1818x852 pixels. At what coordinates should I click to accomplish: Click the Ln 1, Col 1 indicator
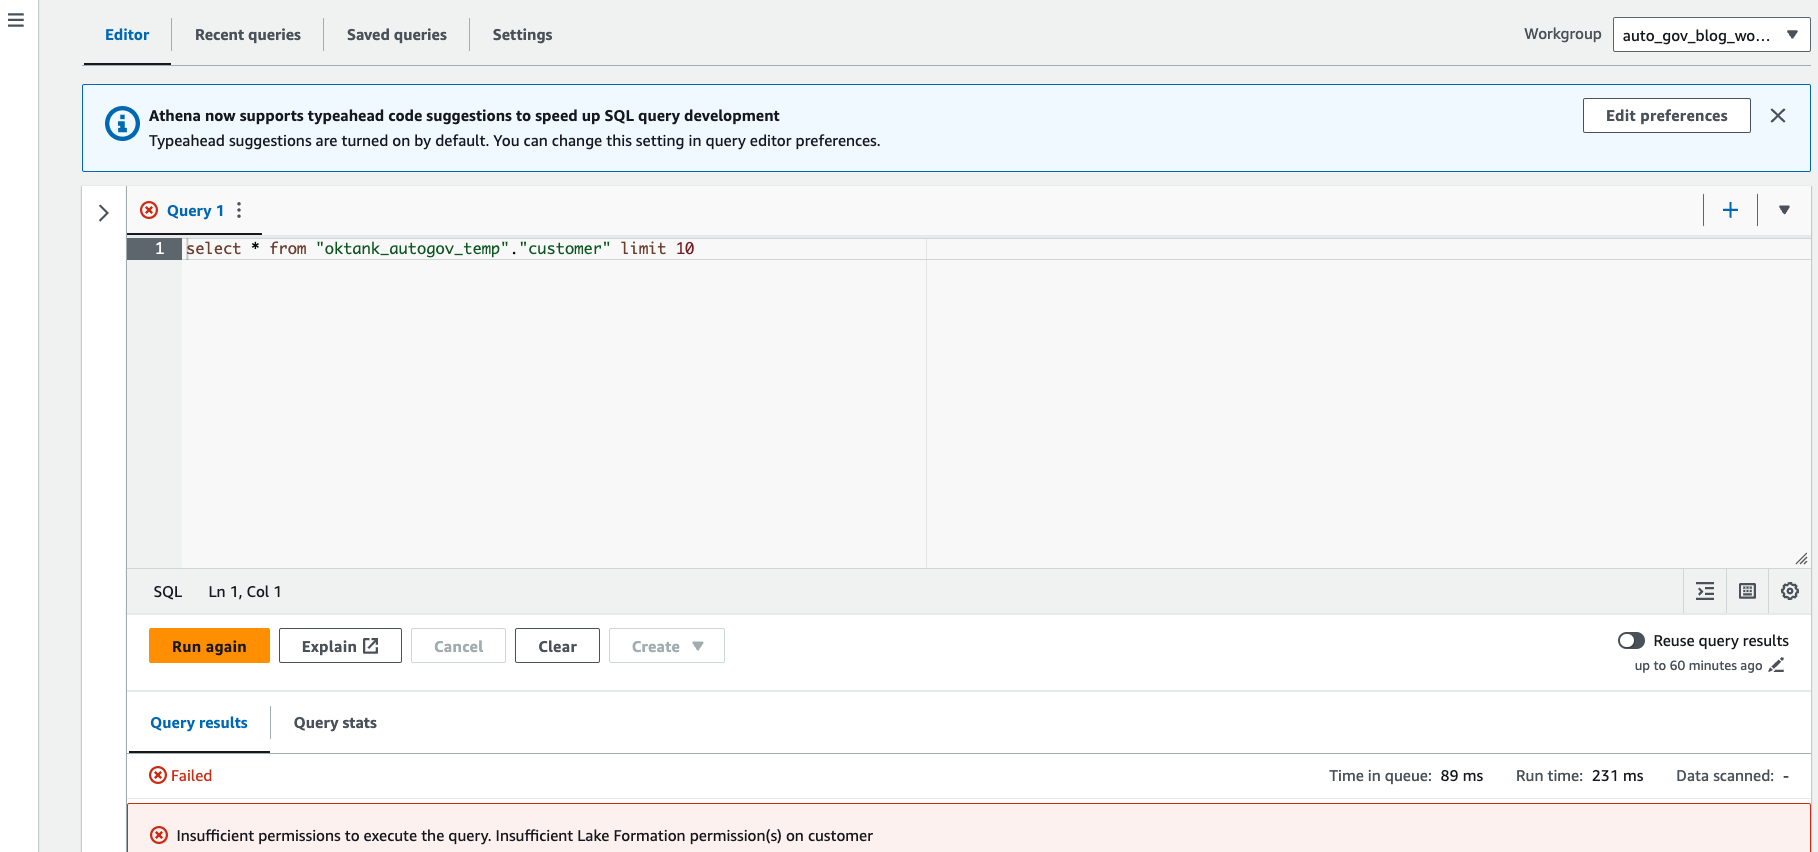pyautogui.click(x=245, y=591)
